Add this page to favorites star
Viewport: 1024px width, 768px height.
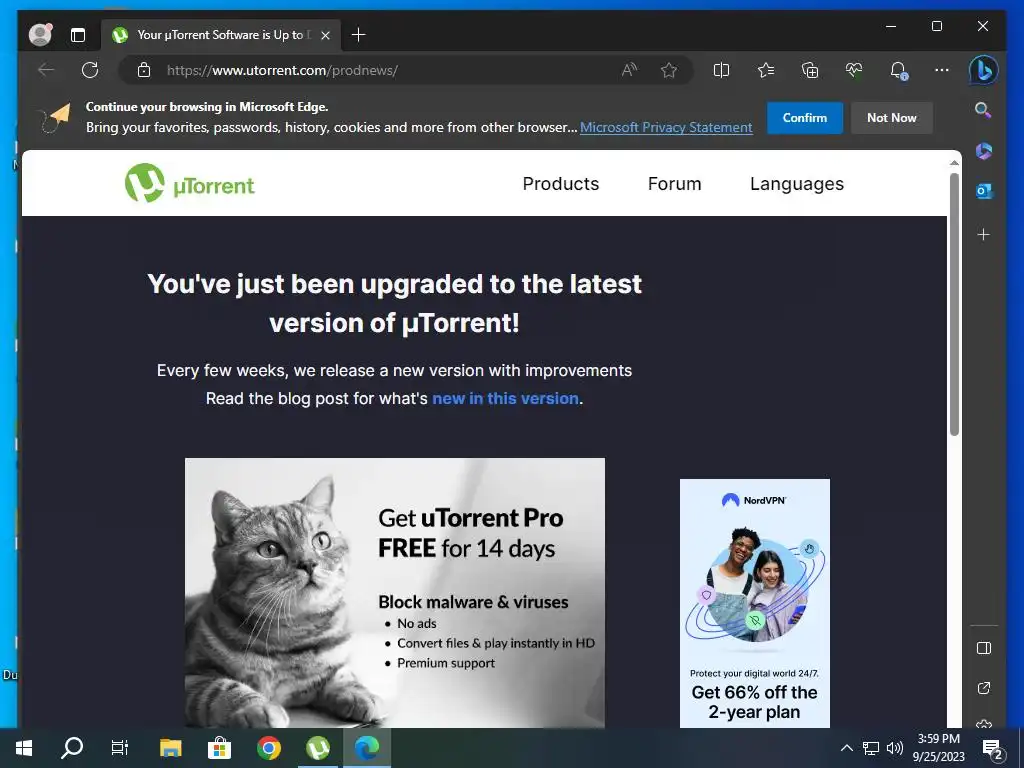click(x=669, y=70)
